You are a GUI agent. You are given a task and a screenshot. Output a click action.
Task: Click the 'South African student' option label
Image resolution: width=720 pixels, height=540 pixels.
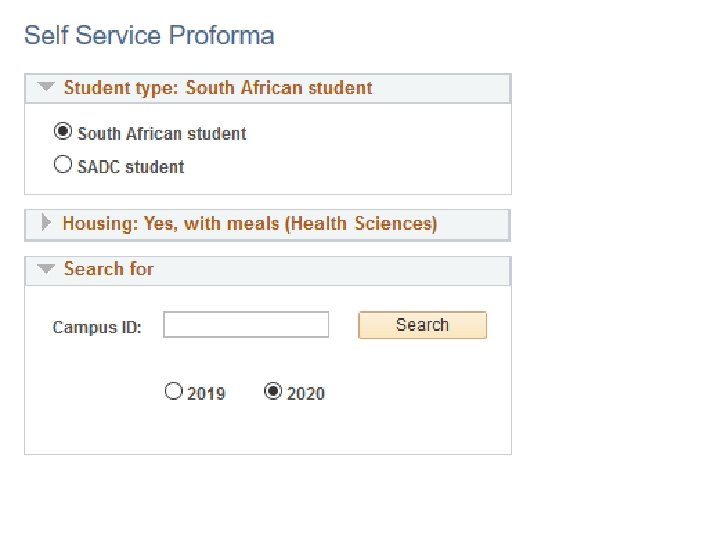point(162,134)
